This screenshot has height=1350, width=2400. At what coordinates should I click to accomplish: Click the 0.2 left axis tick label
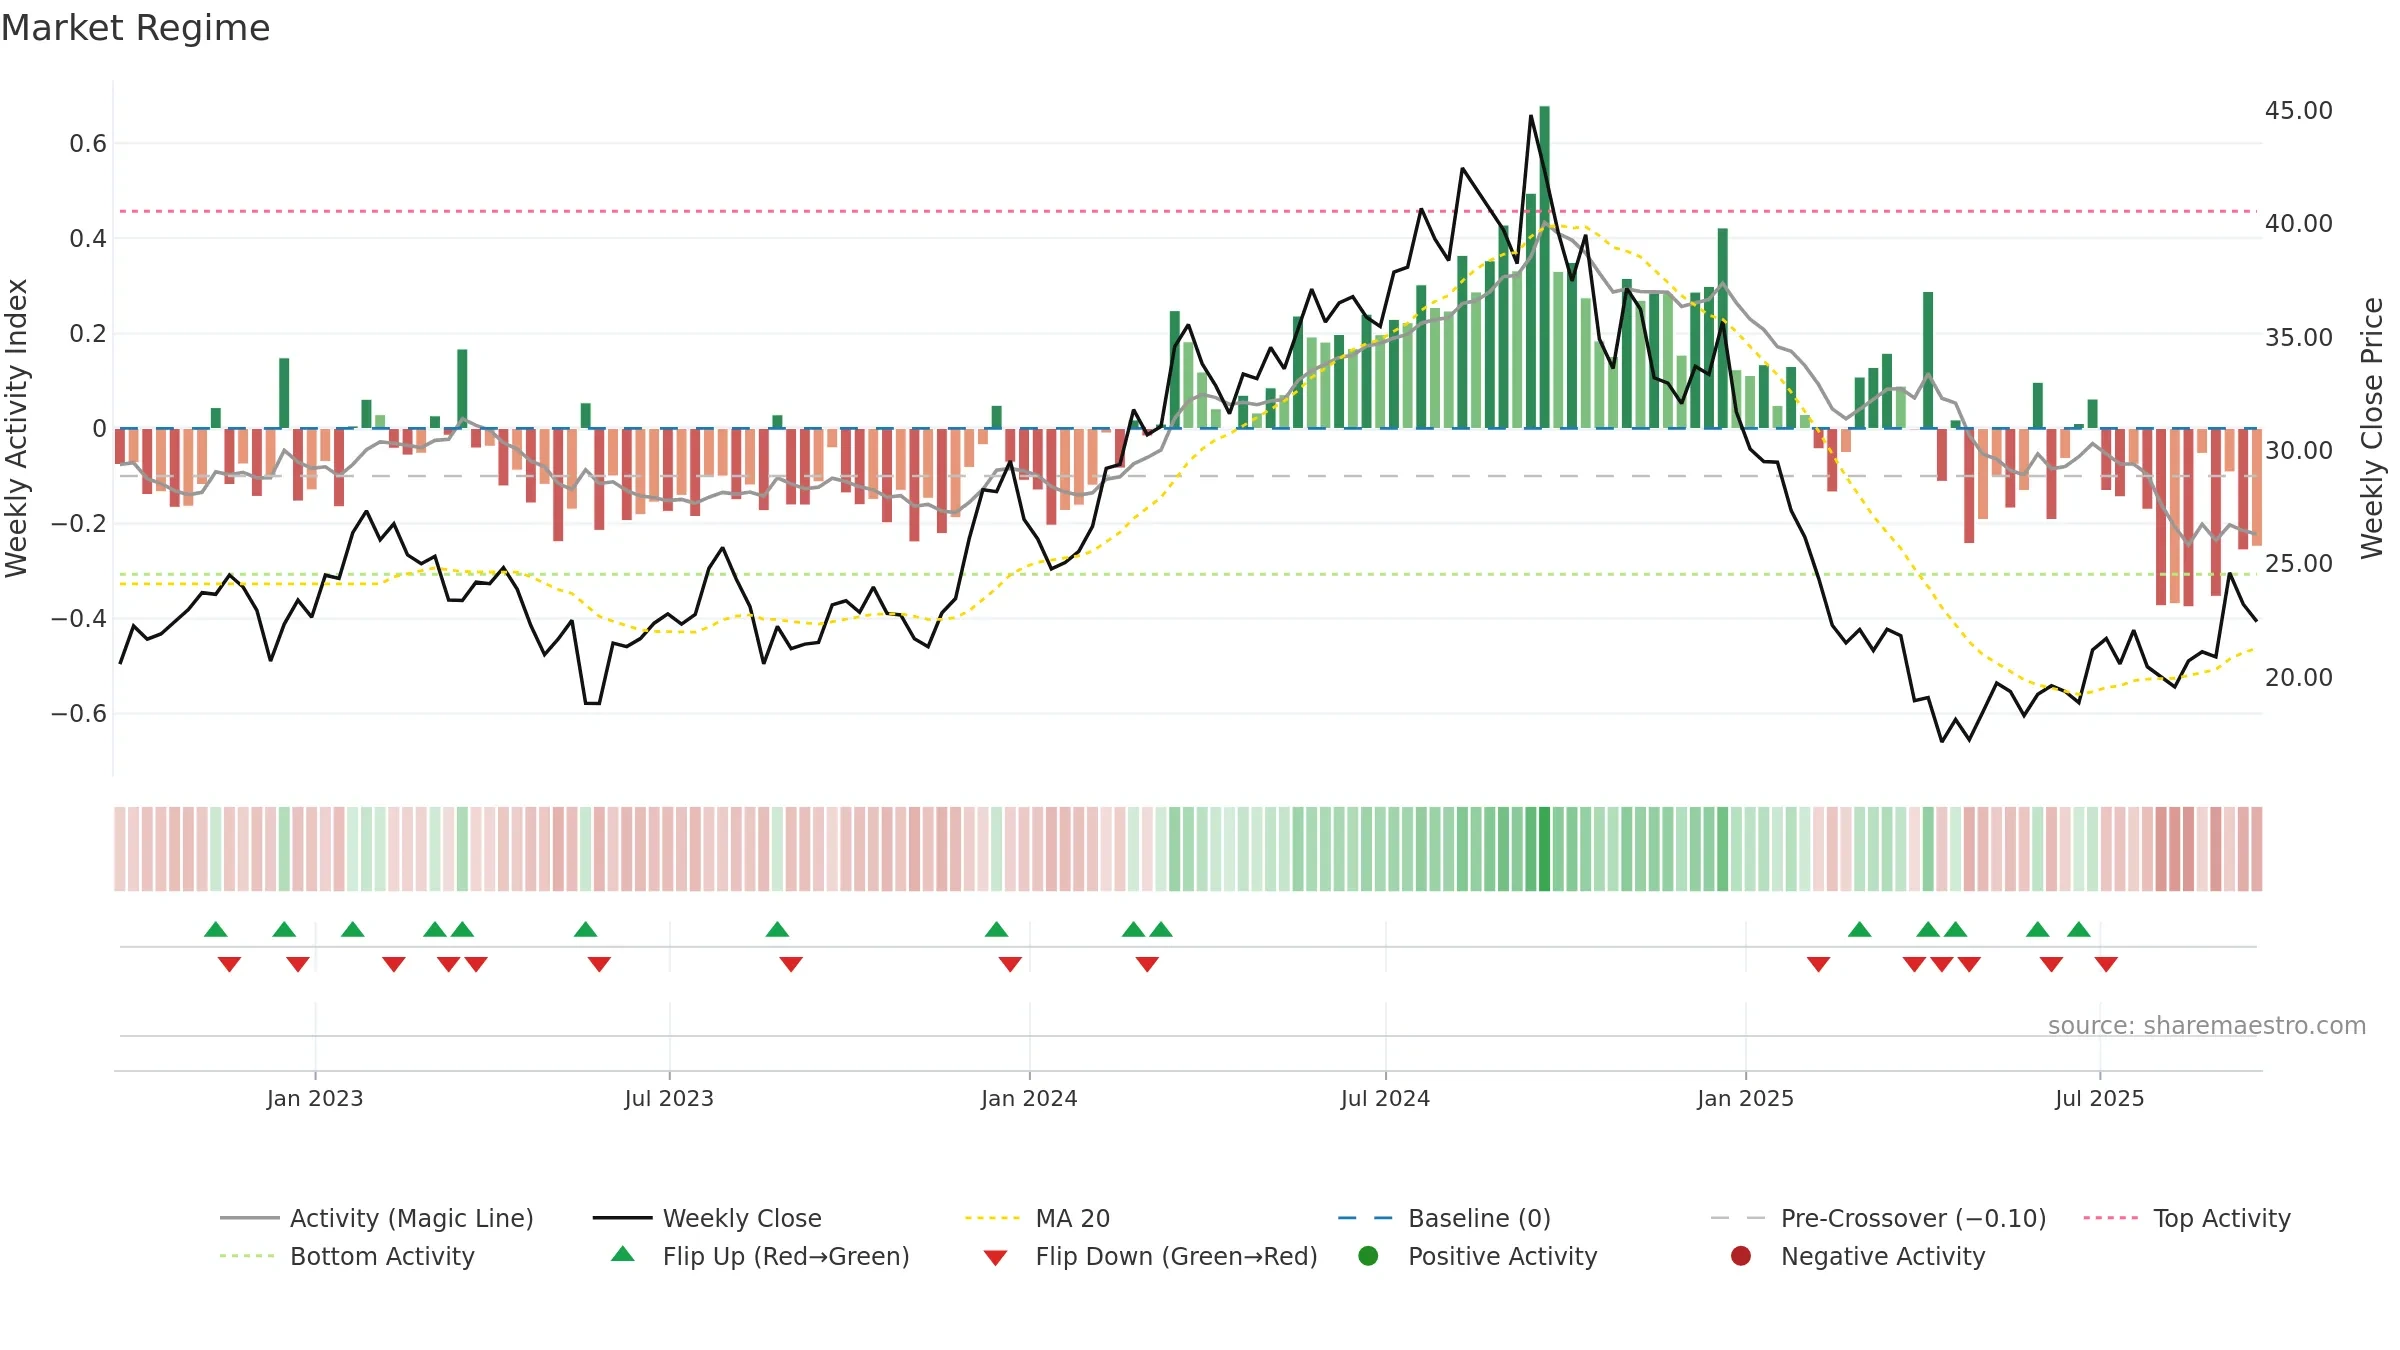pos(88,334)
